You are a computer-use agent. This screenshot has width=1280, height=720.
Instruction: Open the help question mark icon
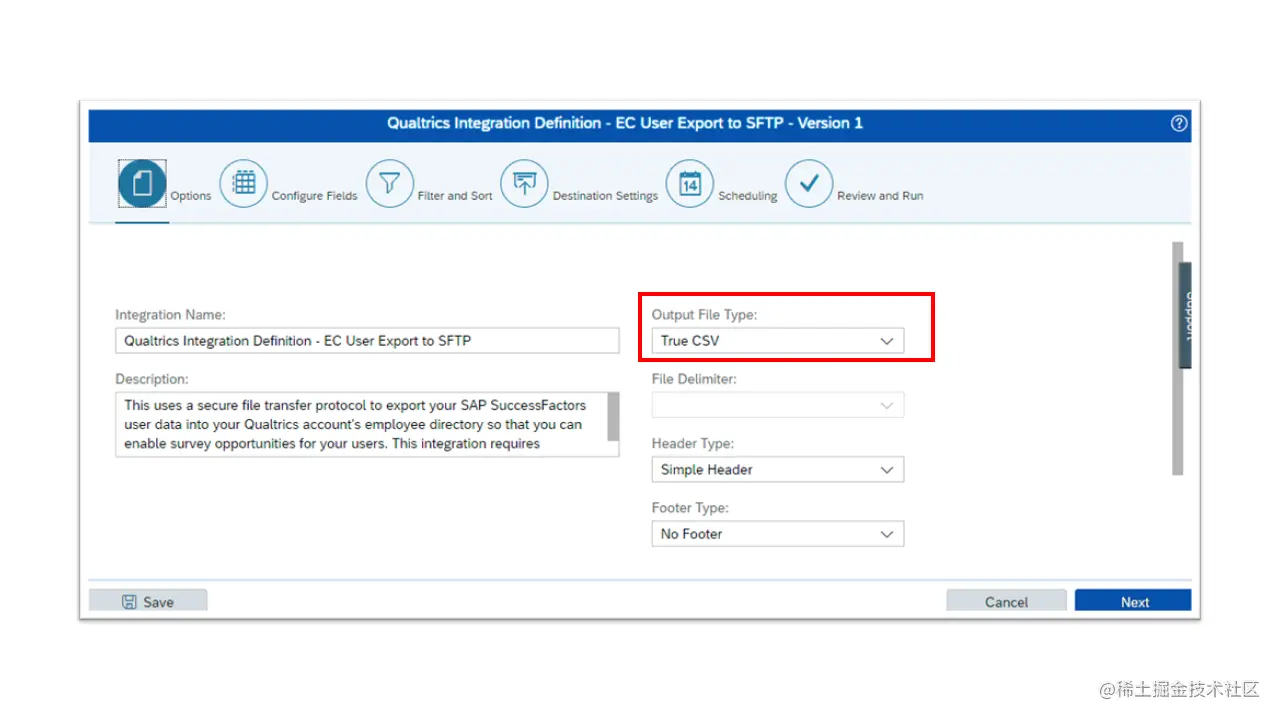(x=1179, y=123)
